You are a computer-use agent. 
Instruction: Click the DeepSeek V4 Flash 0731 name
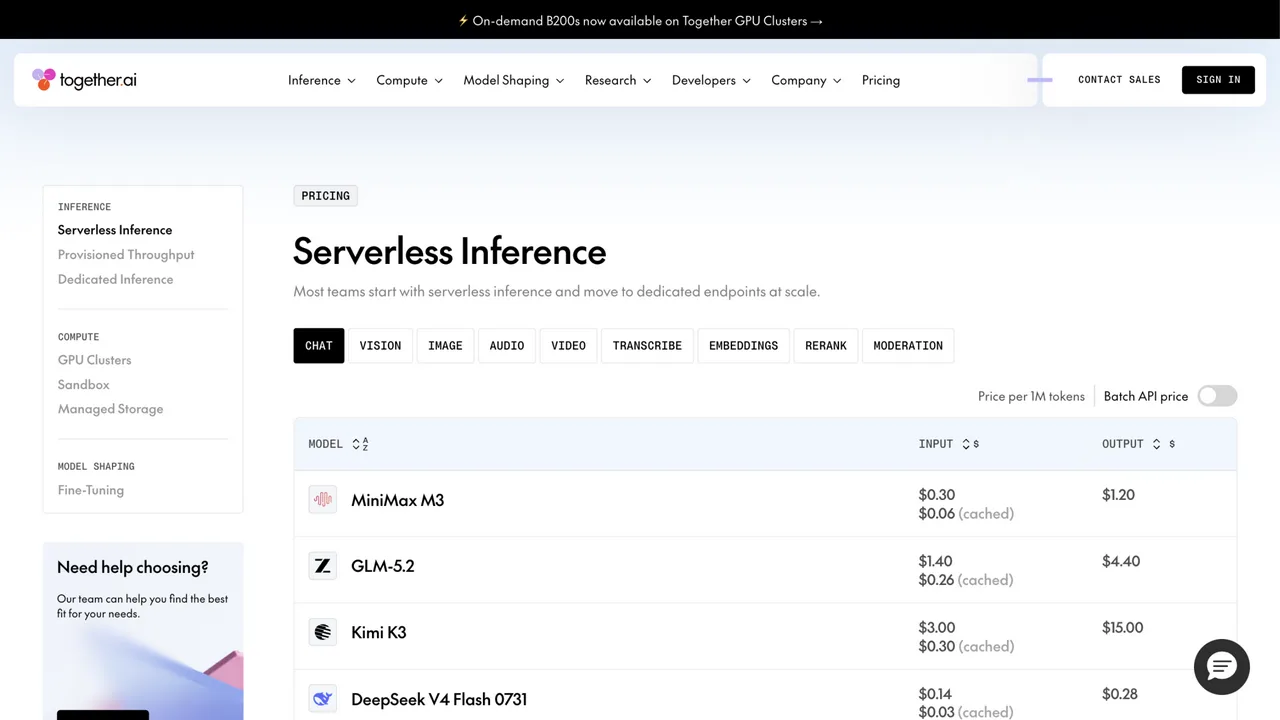tap(439, 699)
